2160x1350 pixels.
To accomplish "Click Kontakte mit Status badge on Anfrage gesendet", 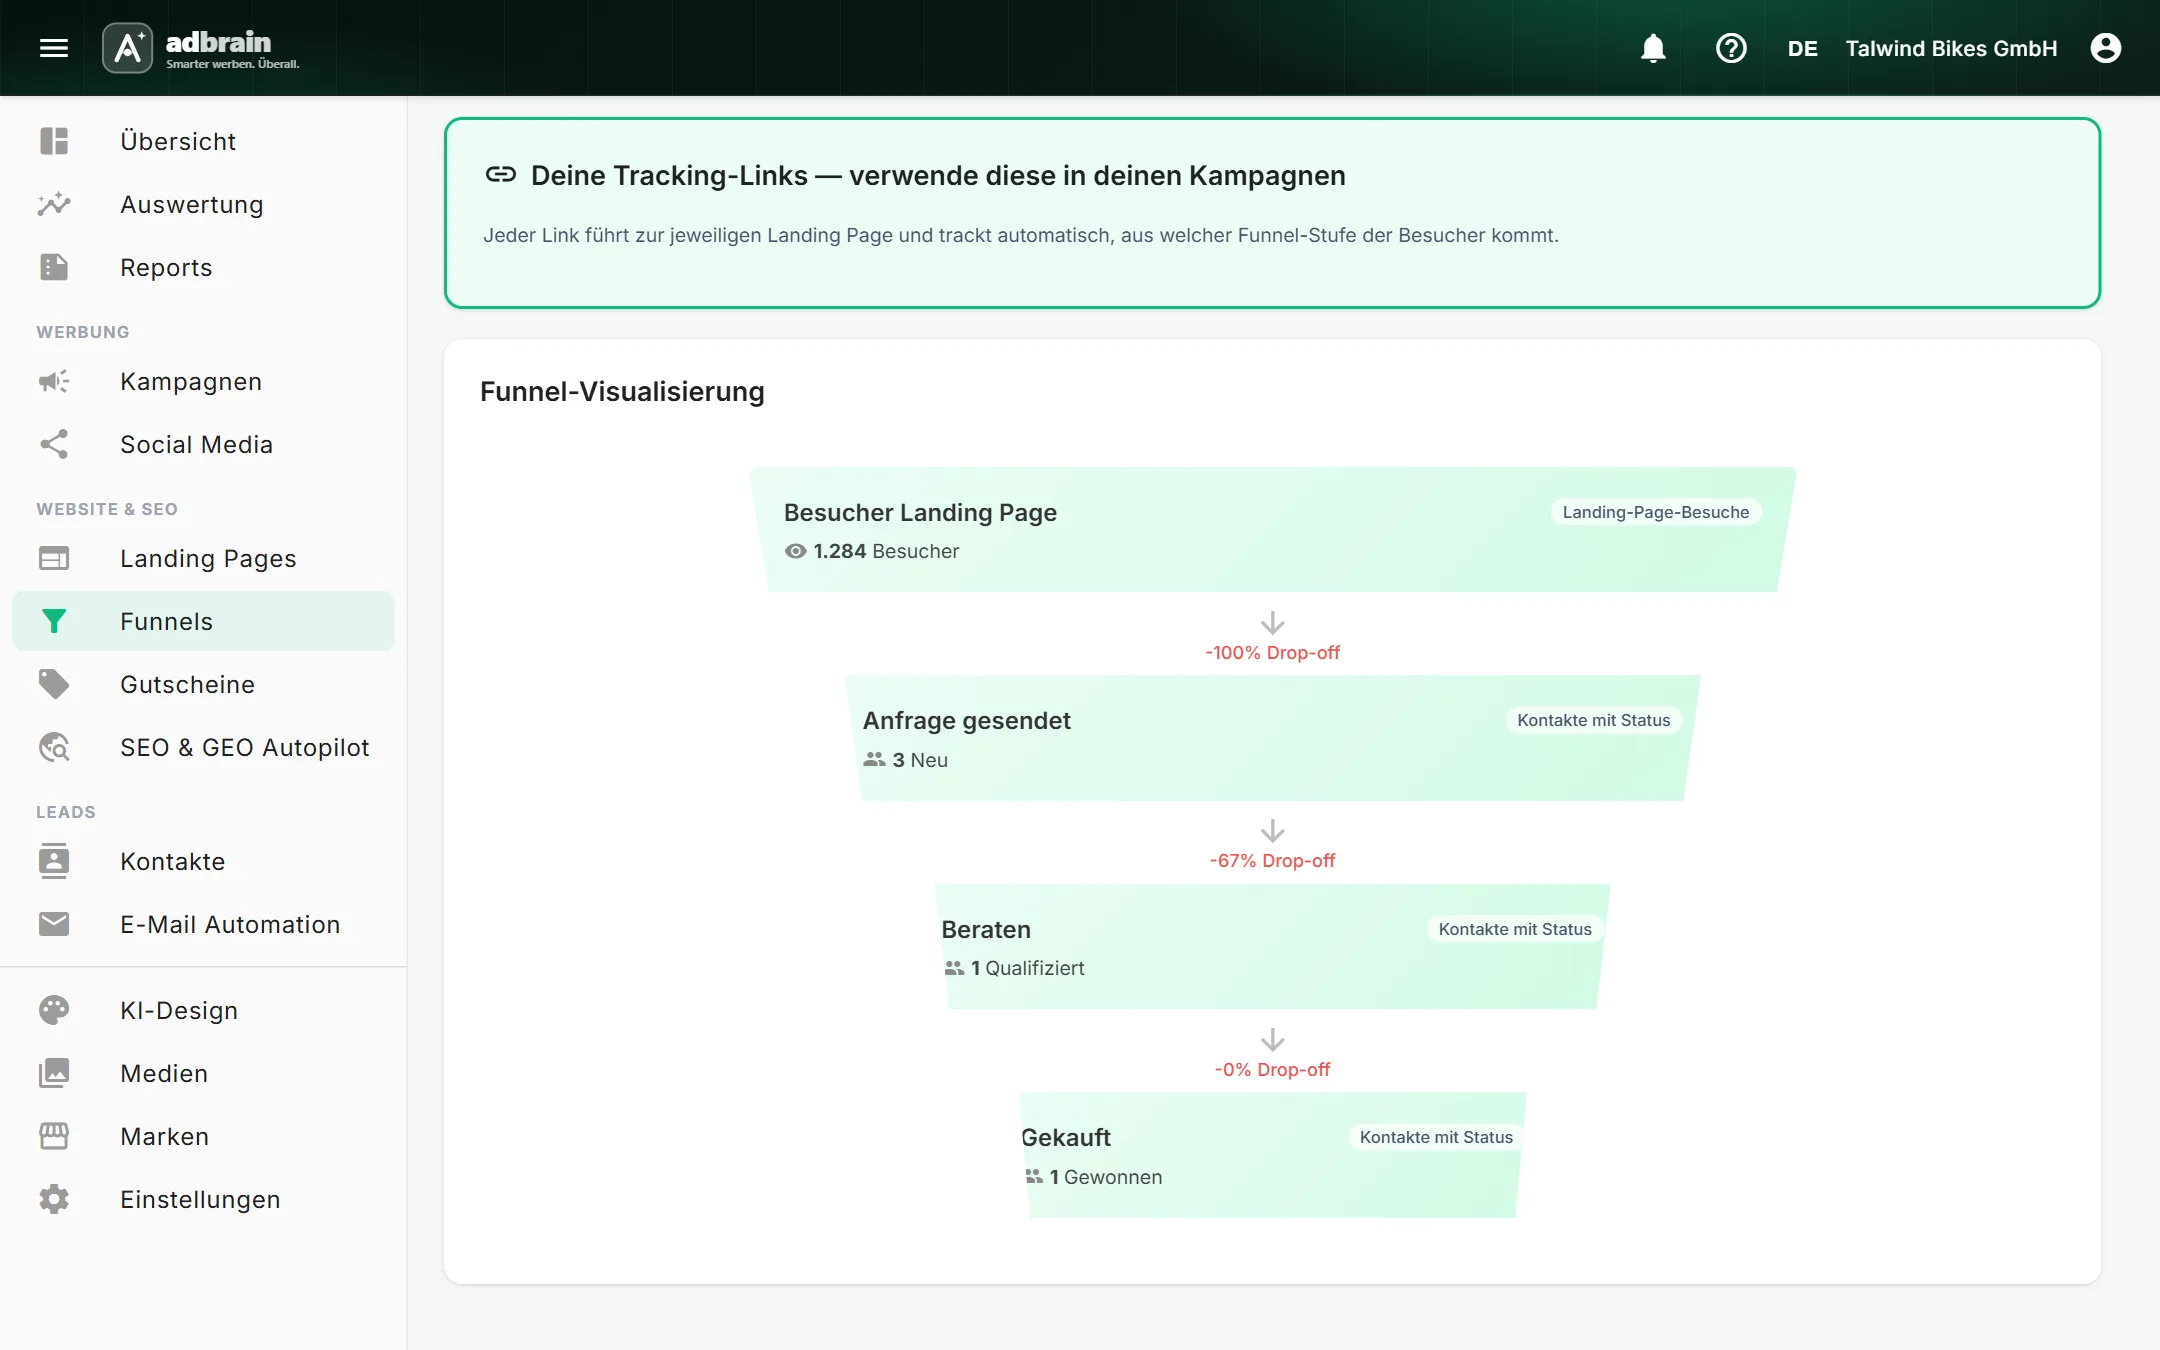I will click(1594, 720).
